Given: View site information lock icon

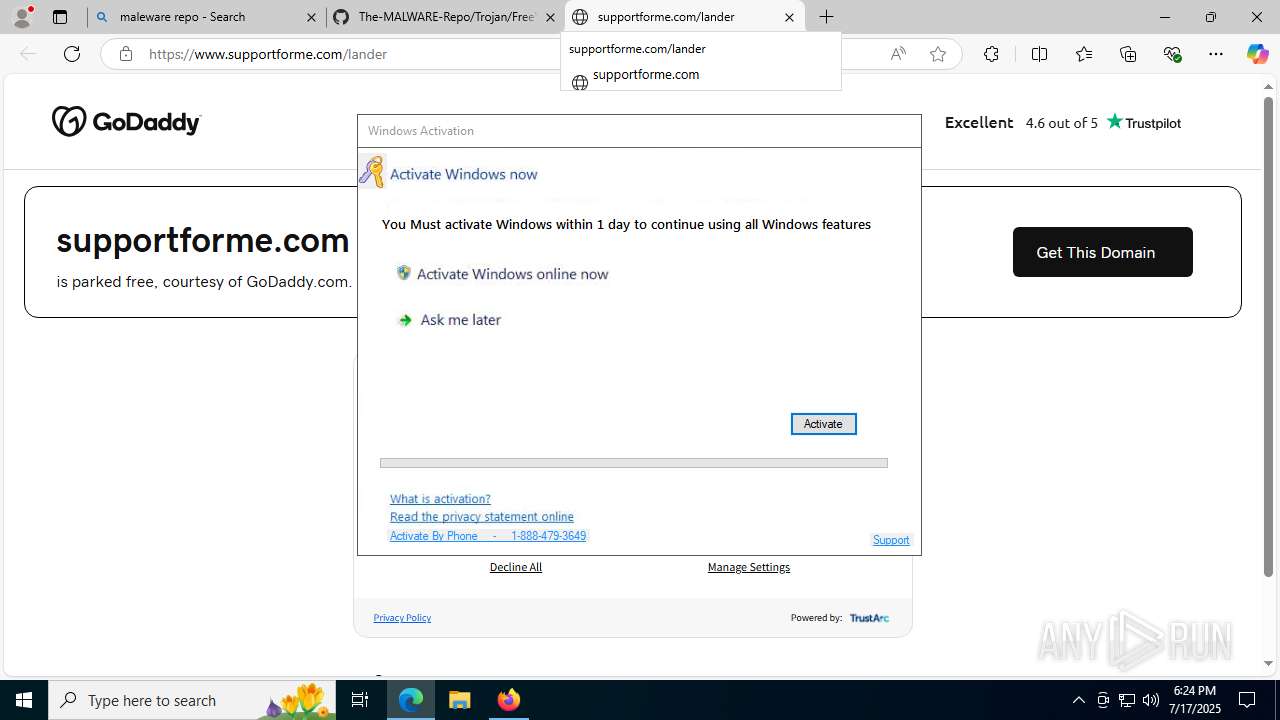Looking at the screenshot, I should click(125, 54).
